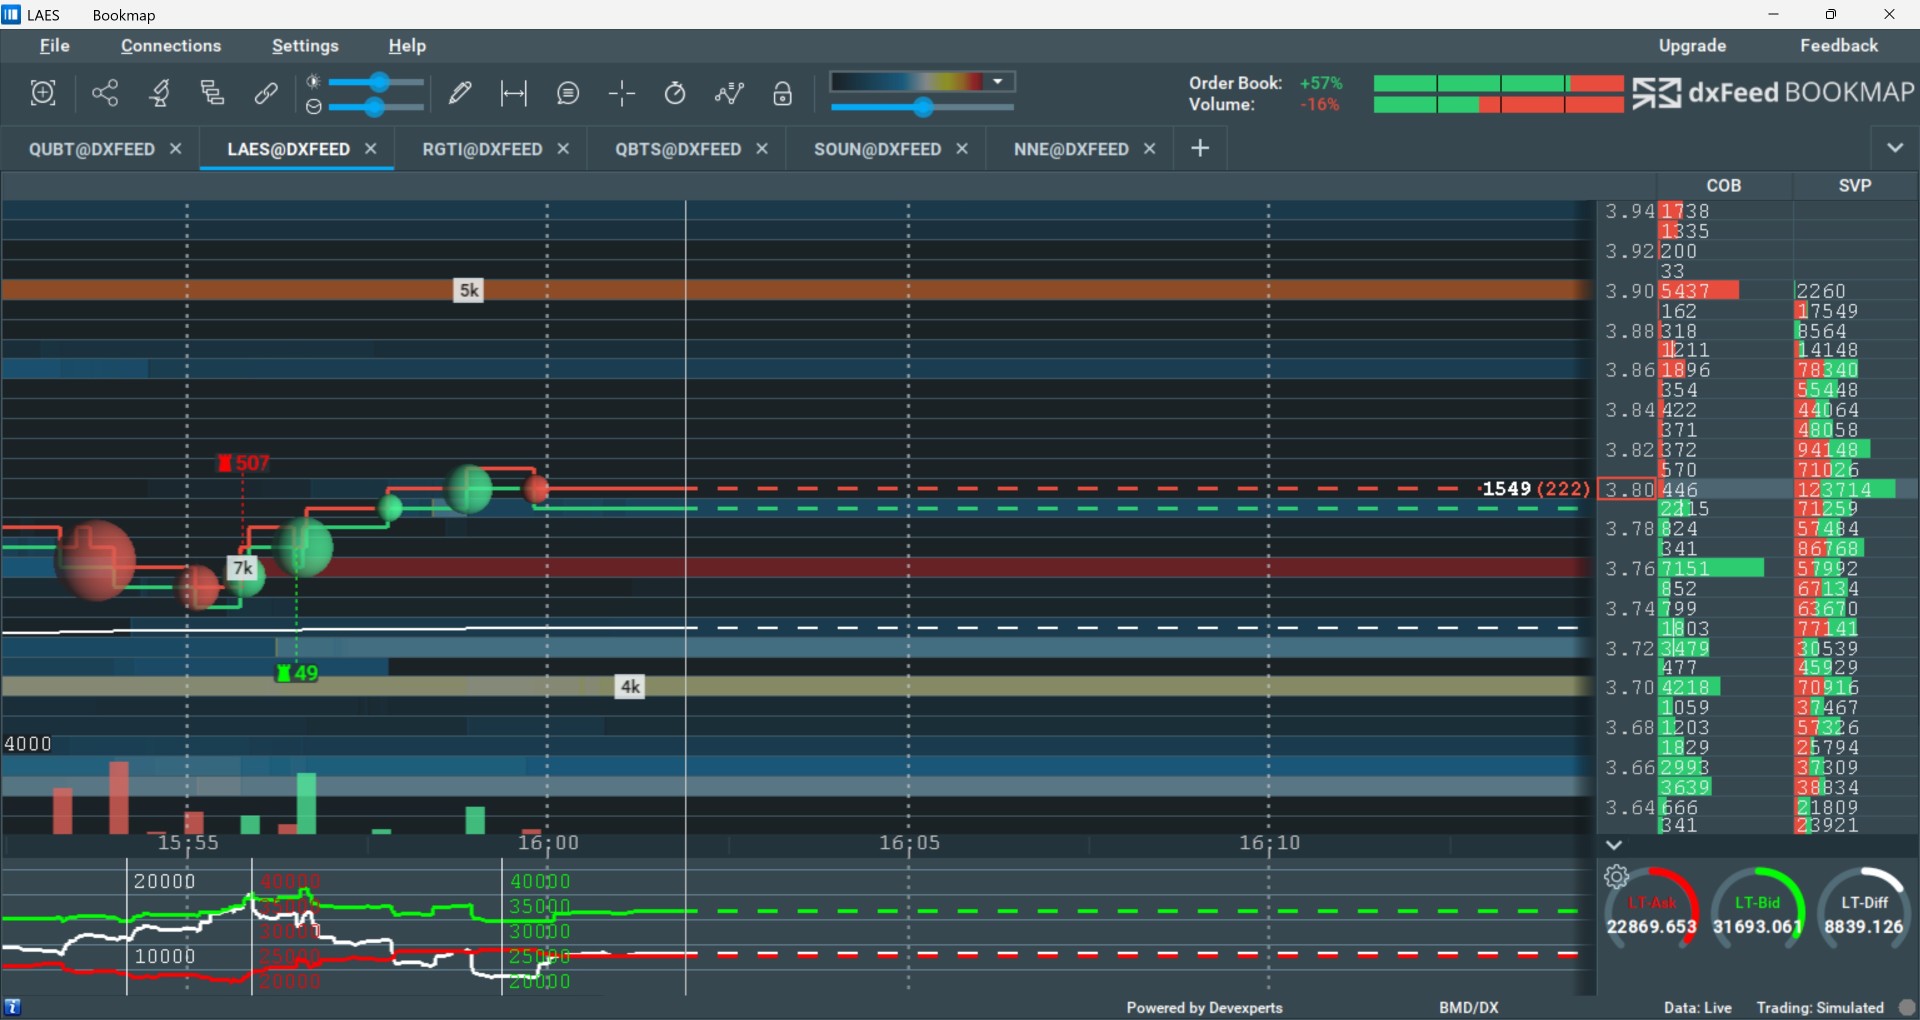Close the QBTS@DXFEED tab
The height and width of the screenshot is (1020, 1920).
[762, 149]
